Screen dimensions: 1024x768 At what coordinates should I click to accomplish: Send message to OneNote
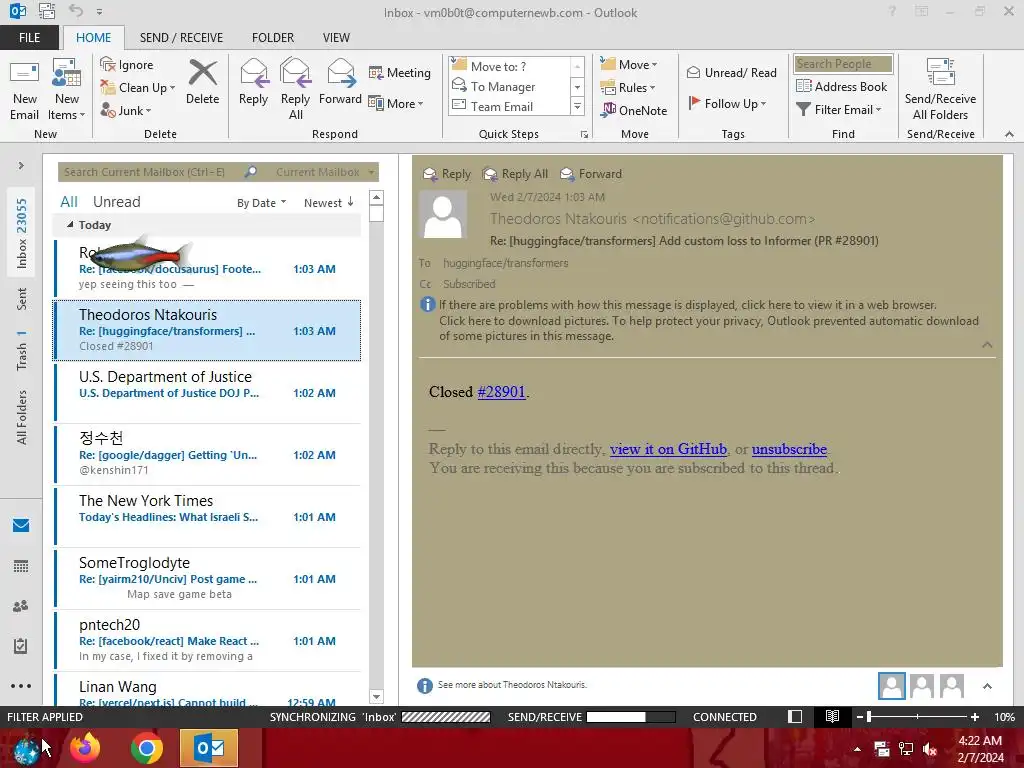[x=634, y=110]
